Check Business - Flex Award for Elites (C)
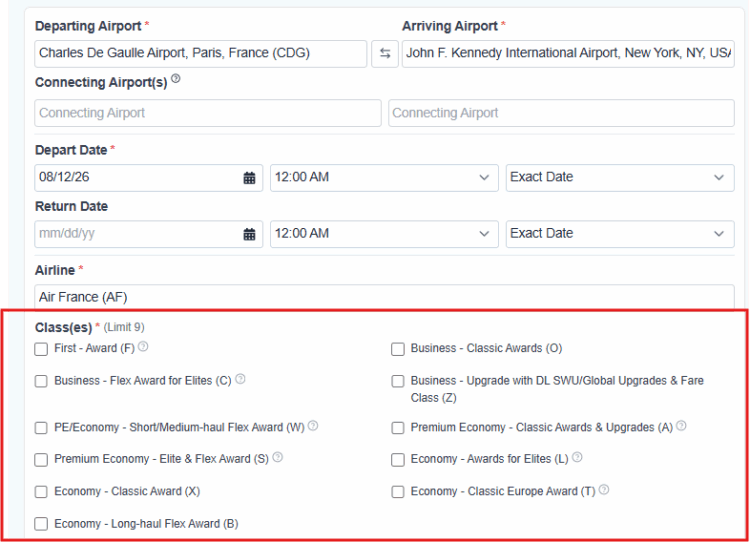This screenshot has height=542, width=750. pos(41,381)
